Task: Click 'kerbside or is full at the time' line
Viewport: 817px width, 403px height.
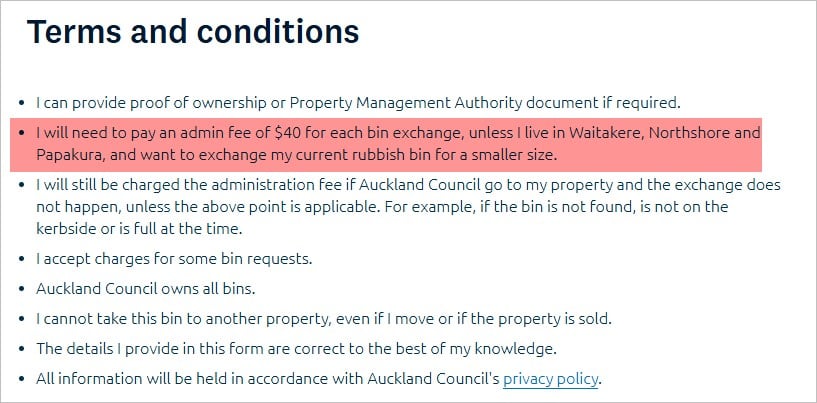Action: 139,229
